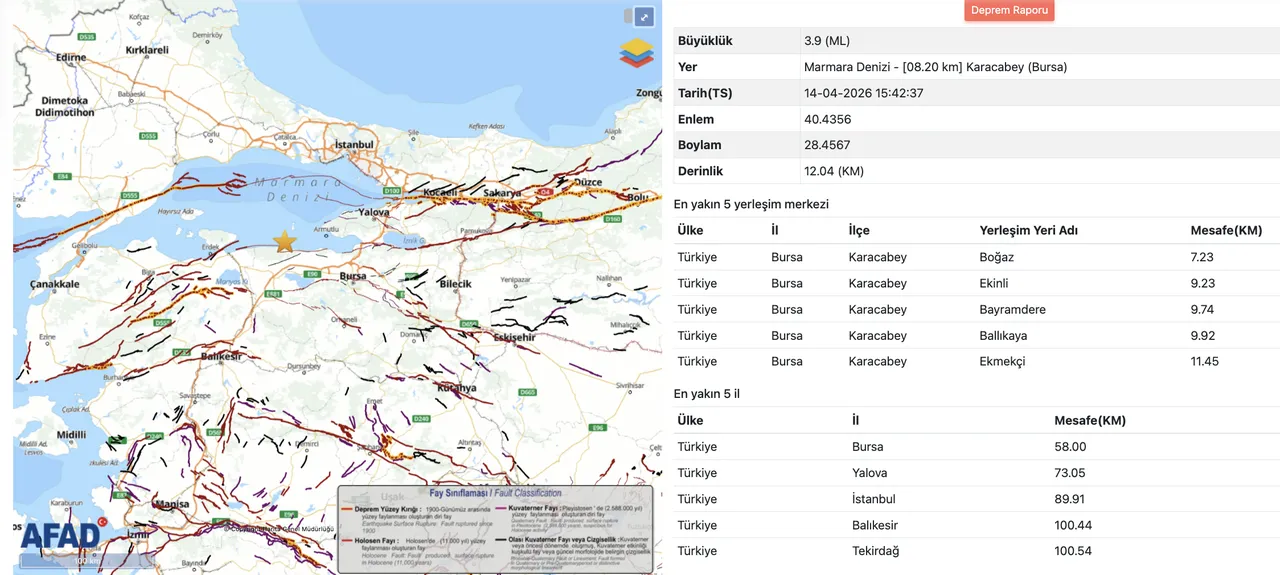The height and width of the screenshot is (575, 1280).
Task: Select the 73.05 province distance
Action: pyautogui.click(x=1071, y=473)
